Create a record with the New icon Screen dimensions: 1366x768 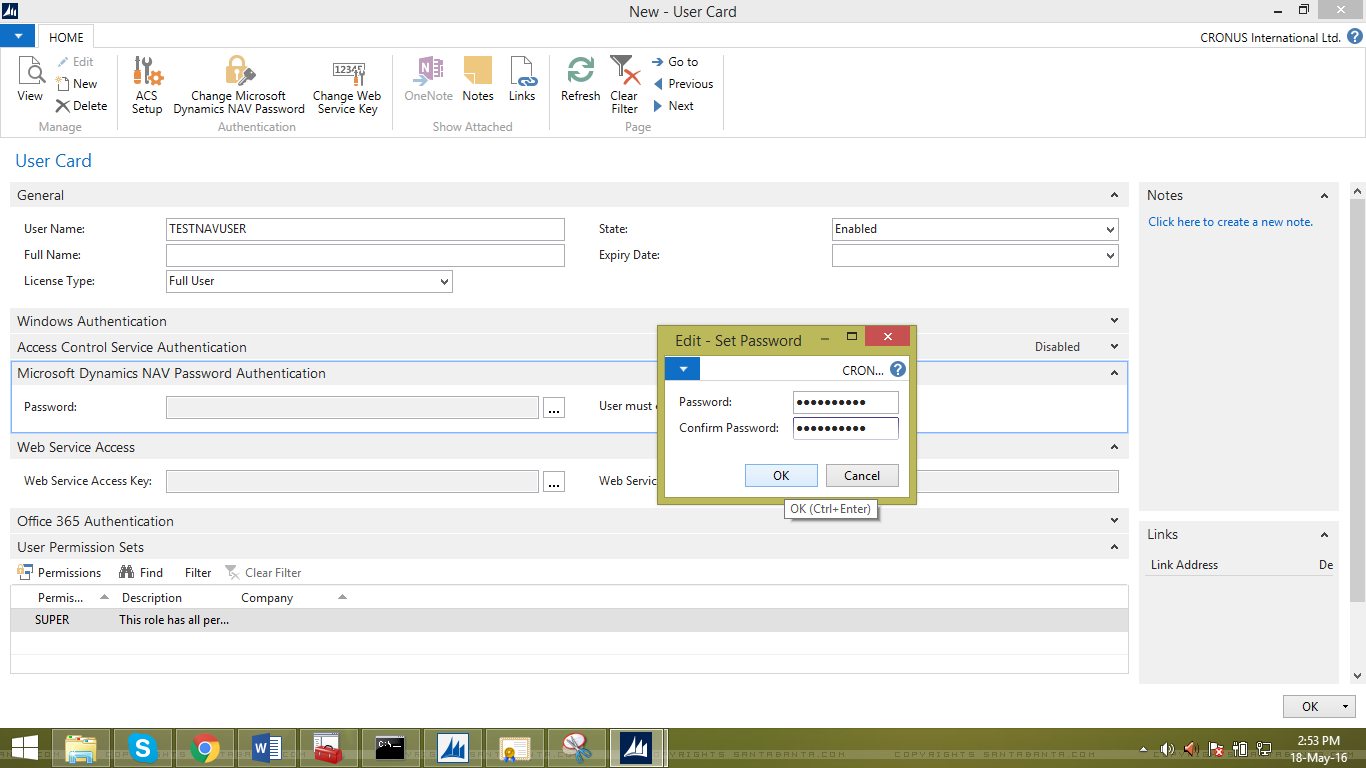click(x=79, y=83)
